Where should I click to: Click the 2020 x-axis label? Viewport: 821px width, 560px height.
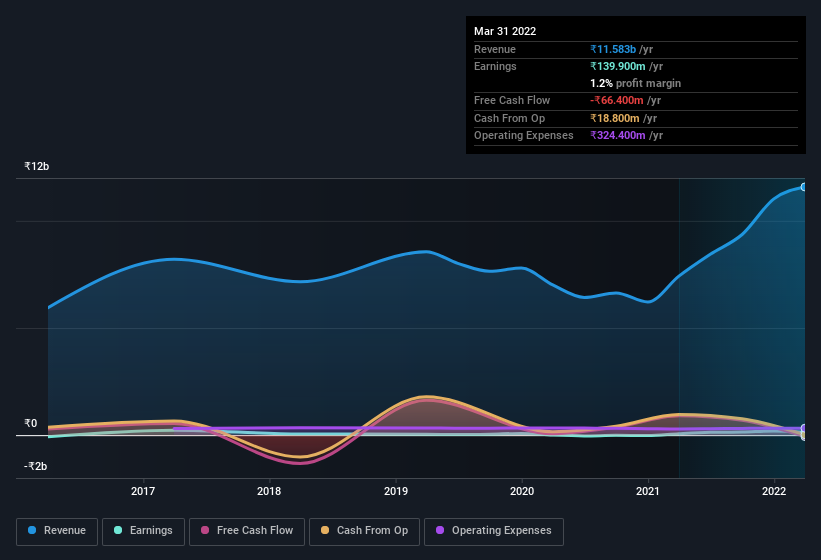(522, 491)
